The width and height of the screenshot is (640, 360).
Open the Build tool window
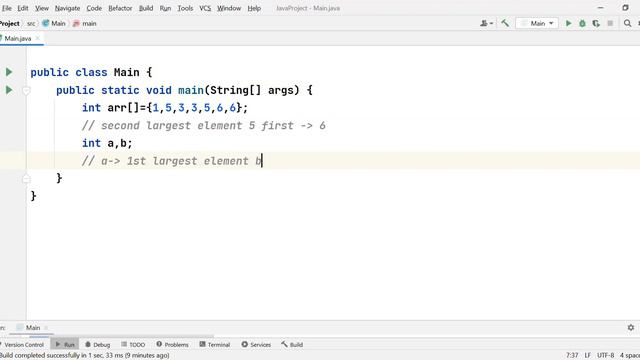coord(292,344)
